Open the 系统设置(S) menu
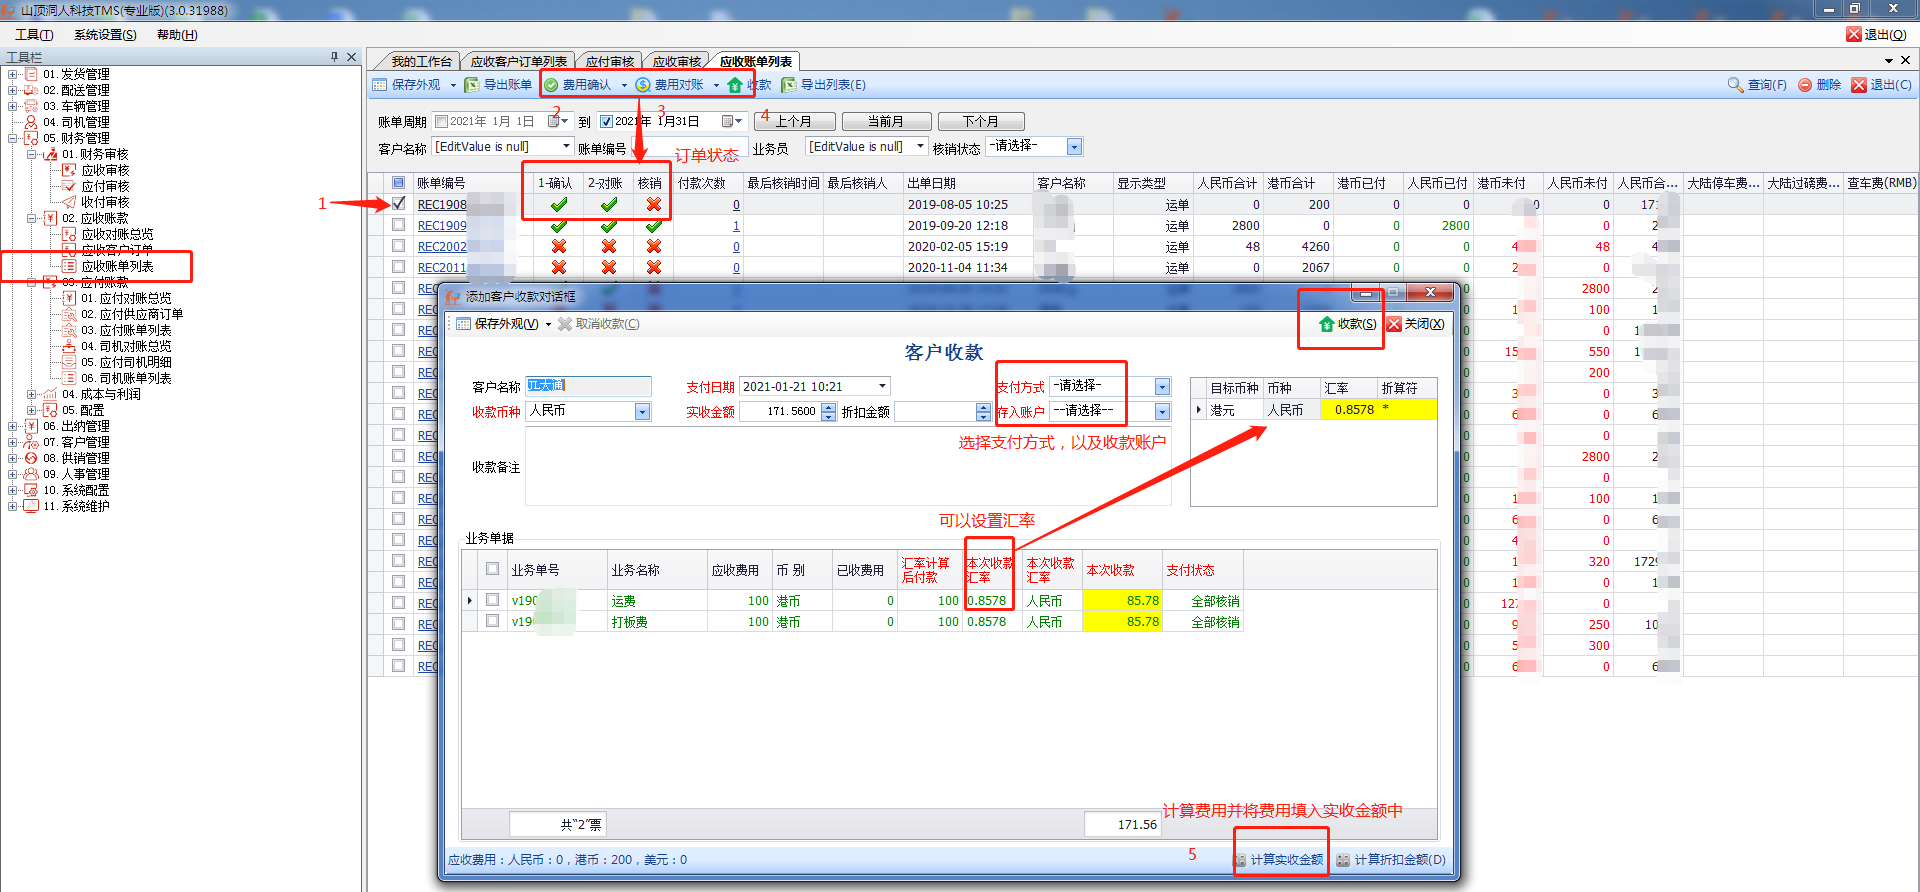Viewport: 1920px width, 892px height. point(105,35)
